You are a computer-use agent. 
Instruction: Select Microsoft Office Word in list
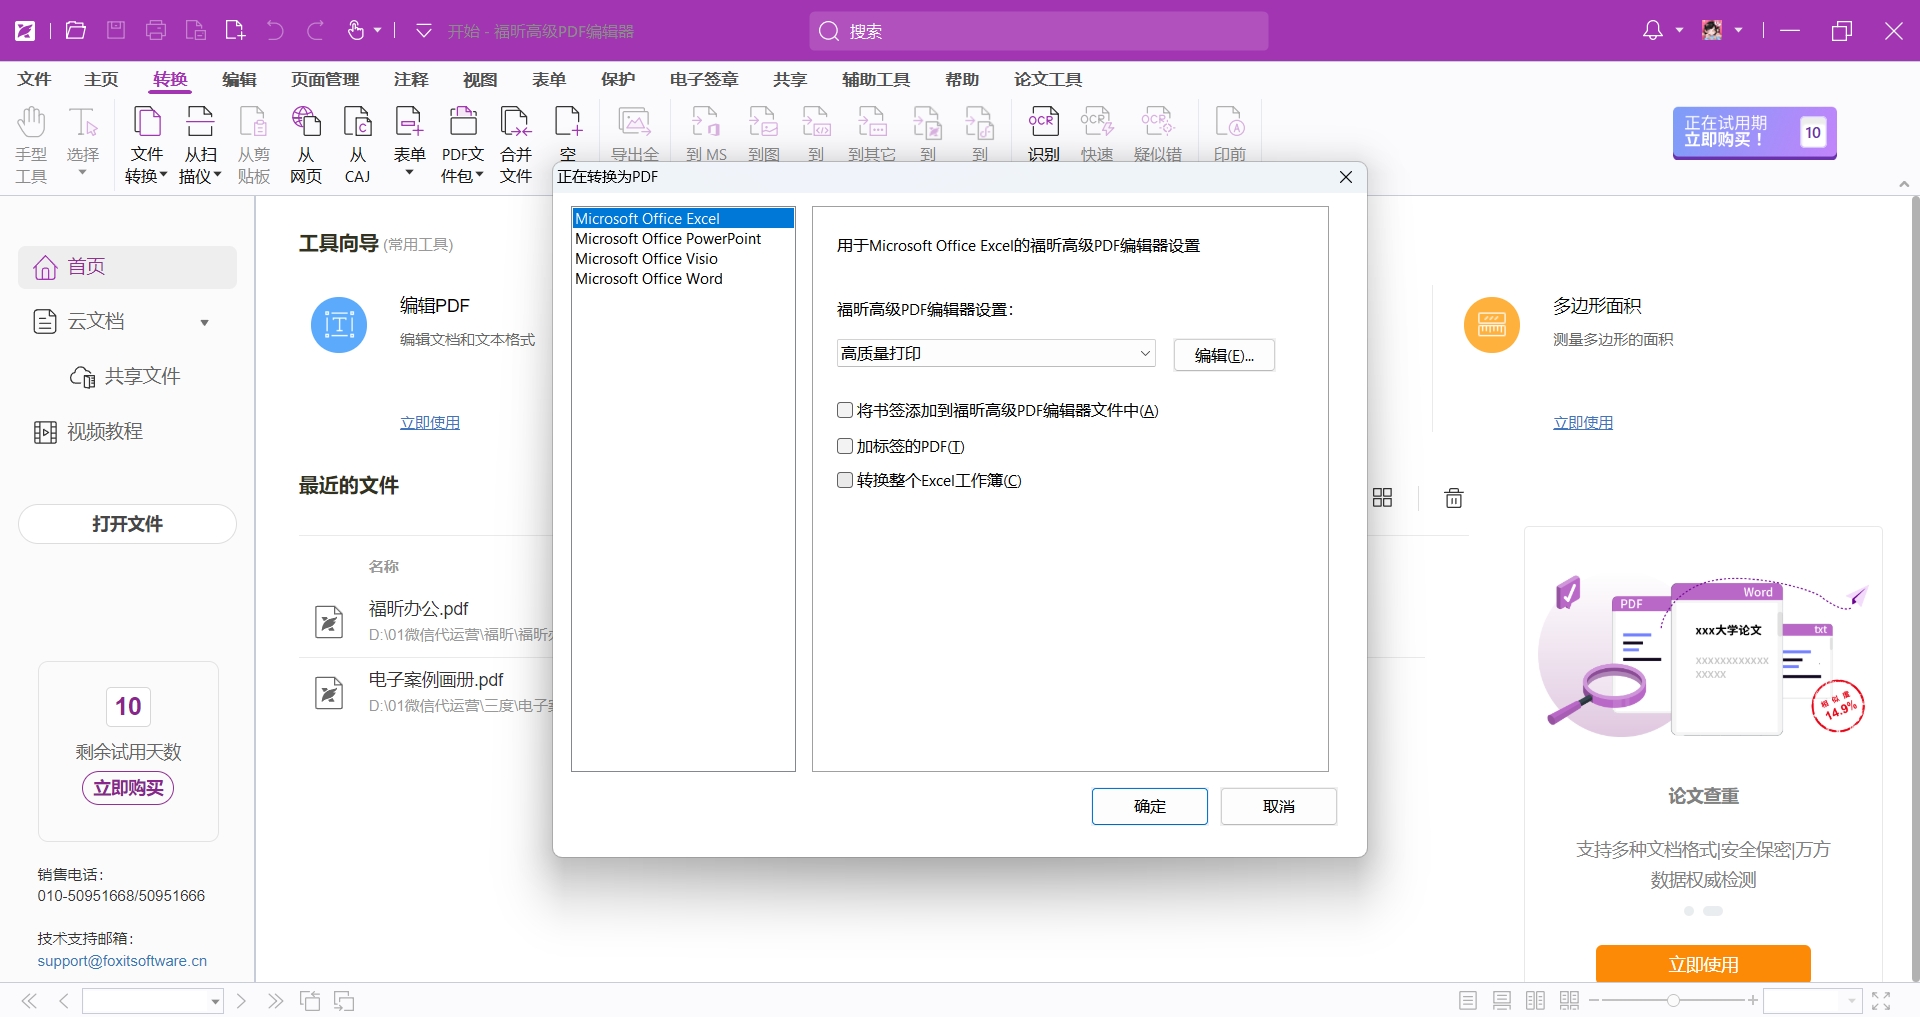click(x=649, y=279)
